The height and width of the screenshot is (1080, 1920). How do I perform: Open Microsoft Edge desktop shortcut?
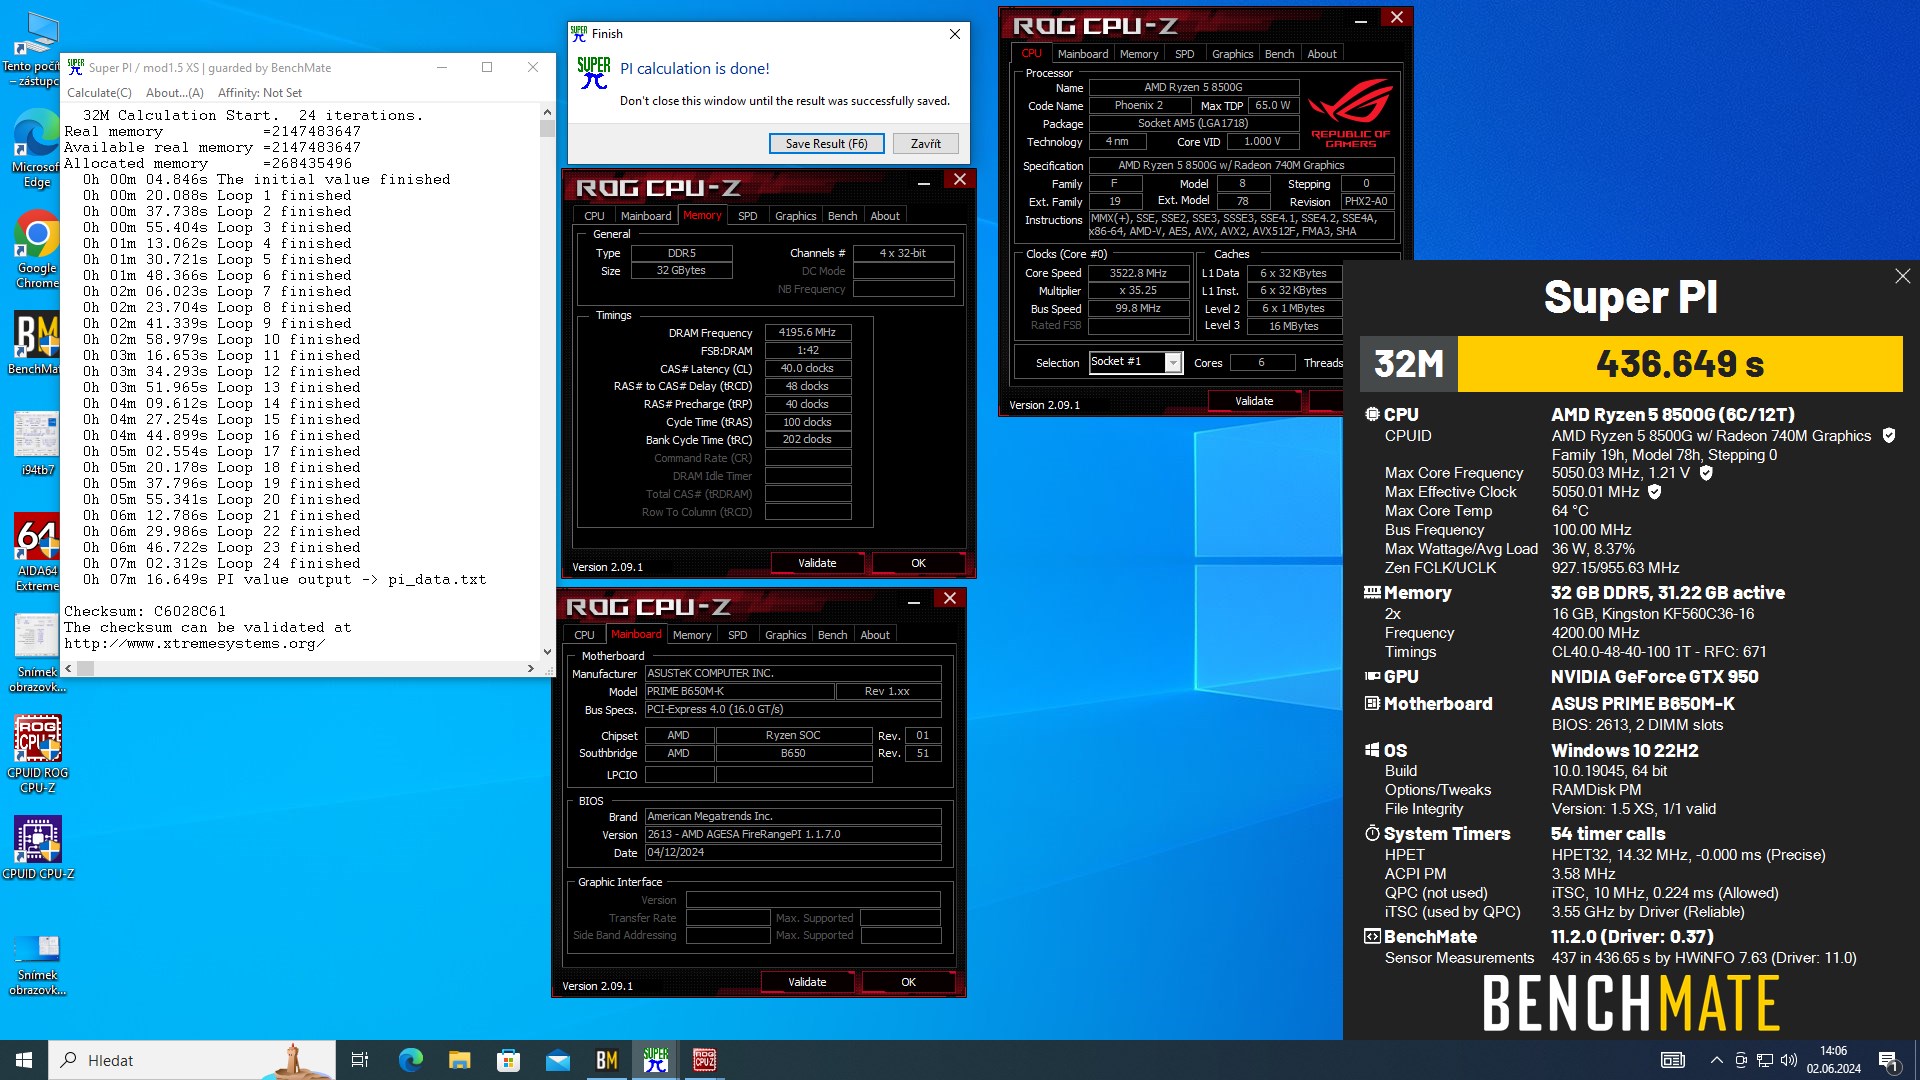pyautogui.click(x=37, y=148)
